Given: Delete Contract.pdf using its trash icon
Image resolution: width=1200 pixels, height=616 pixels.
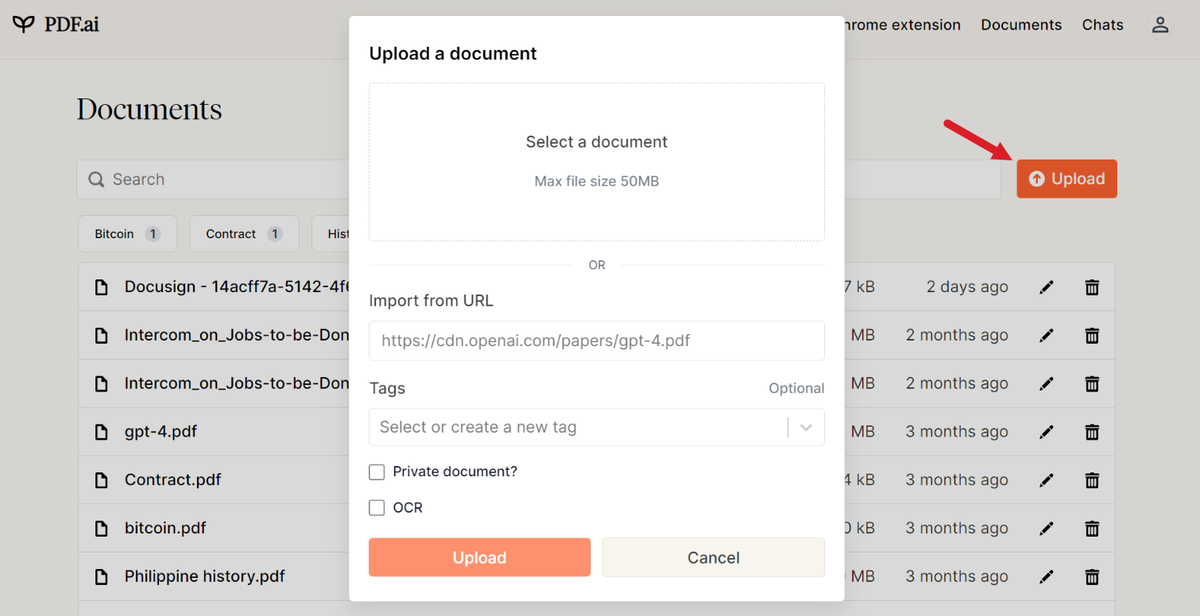Looking at the screenshot, I should pos(1091,479).
